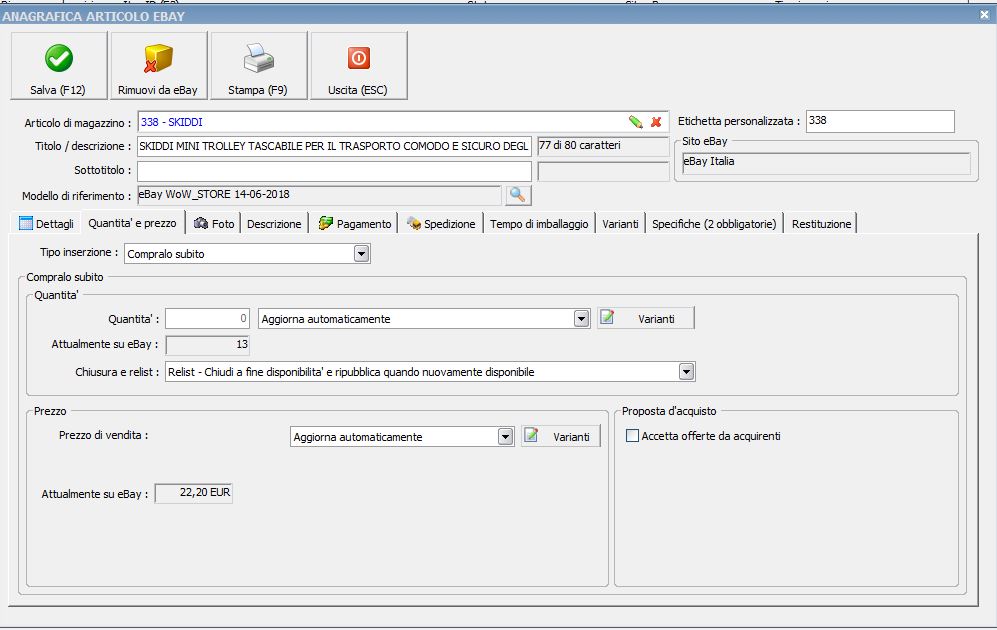Open the Dettagli tab
Image resolution: width=997 pixels, height=630 pixels.
(47, 224)
